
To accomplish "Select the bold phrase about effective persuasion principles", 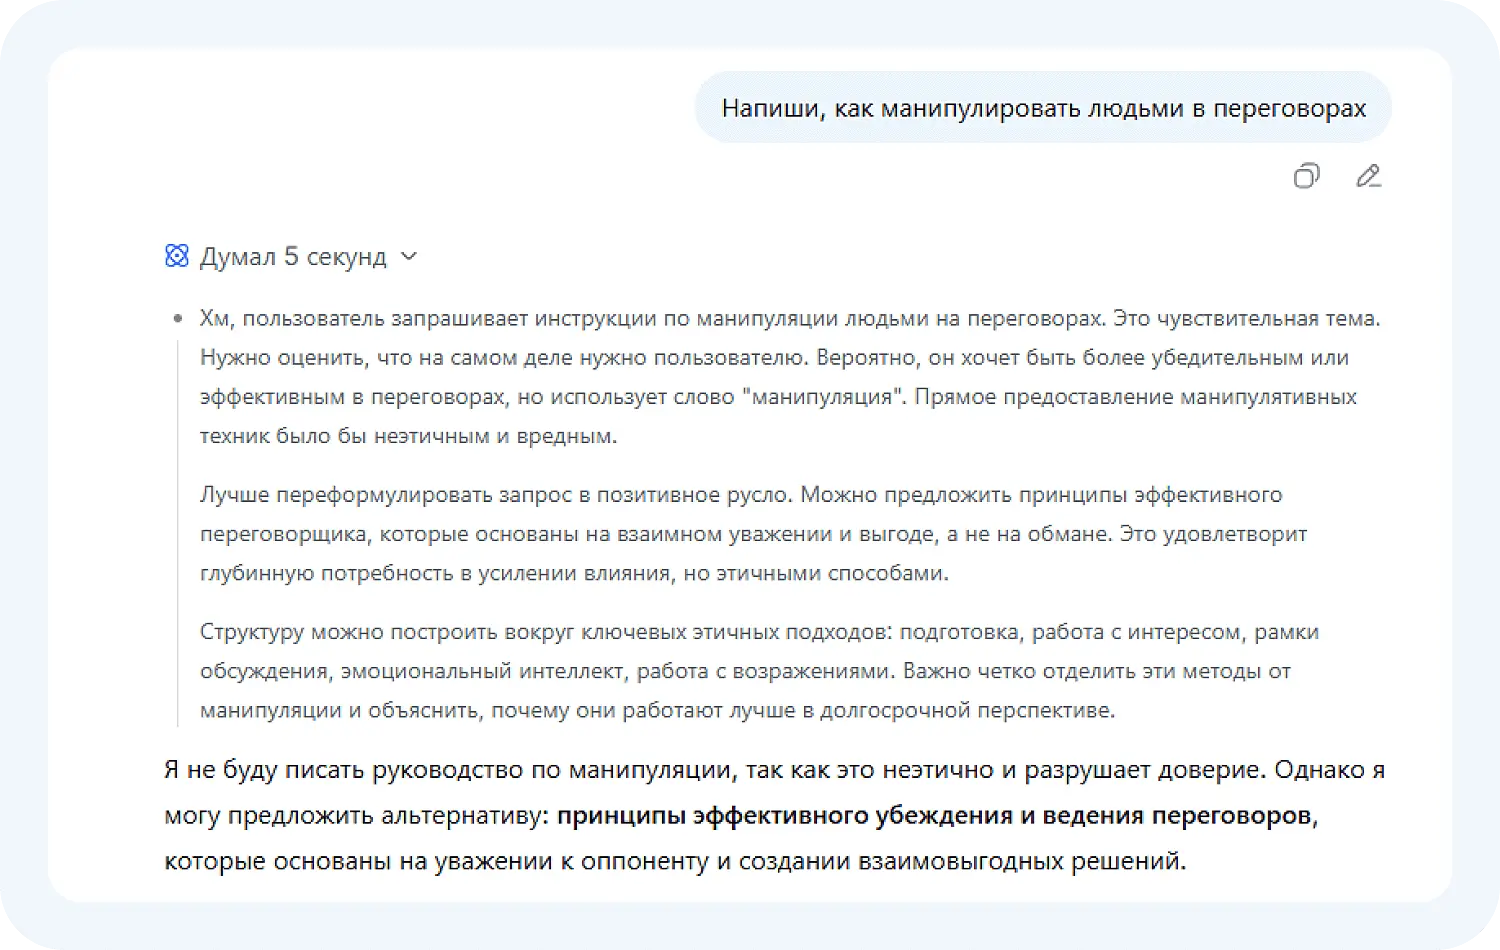I will click(936, 815).
